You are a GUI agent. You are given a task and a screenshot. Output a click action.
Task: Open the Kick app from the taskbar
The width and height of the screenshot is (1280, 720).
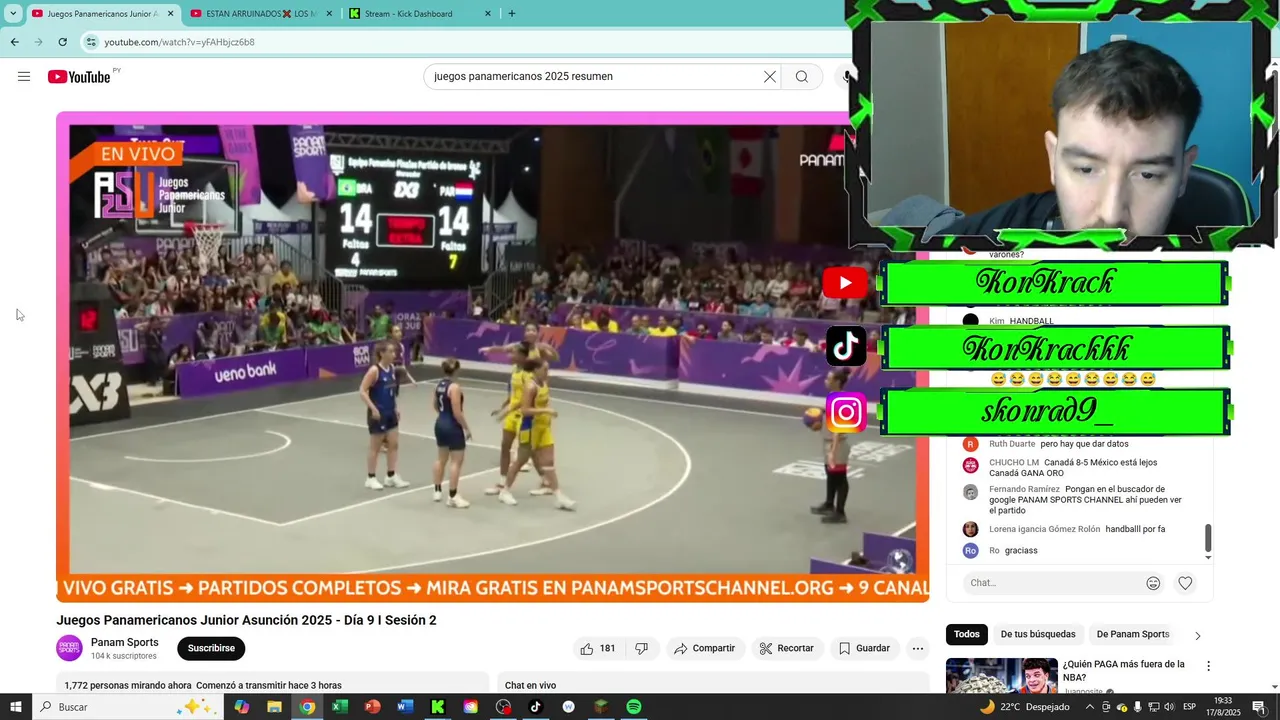[438, 707]
